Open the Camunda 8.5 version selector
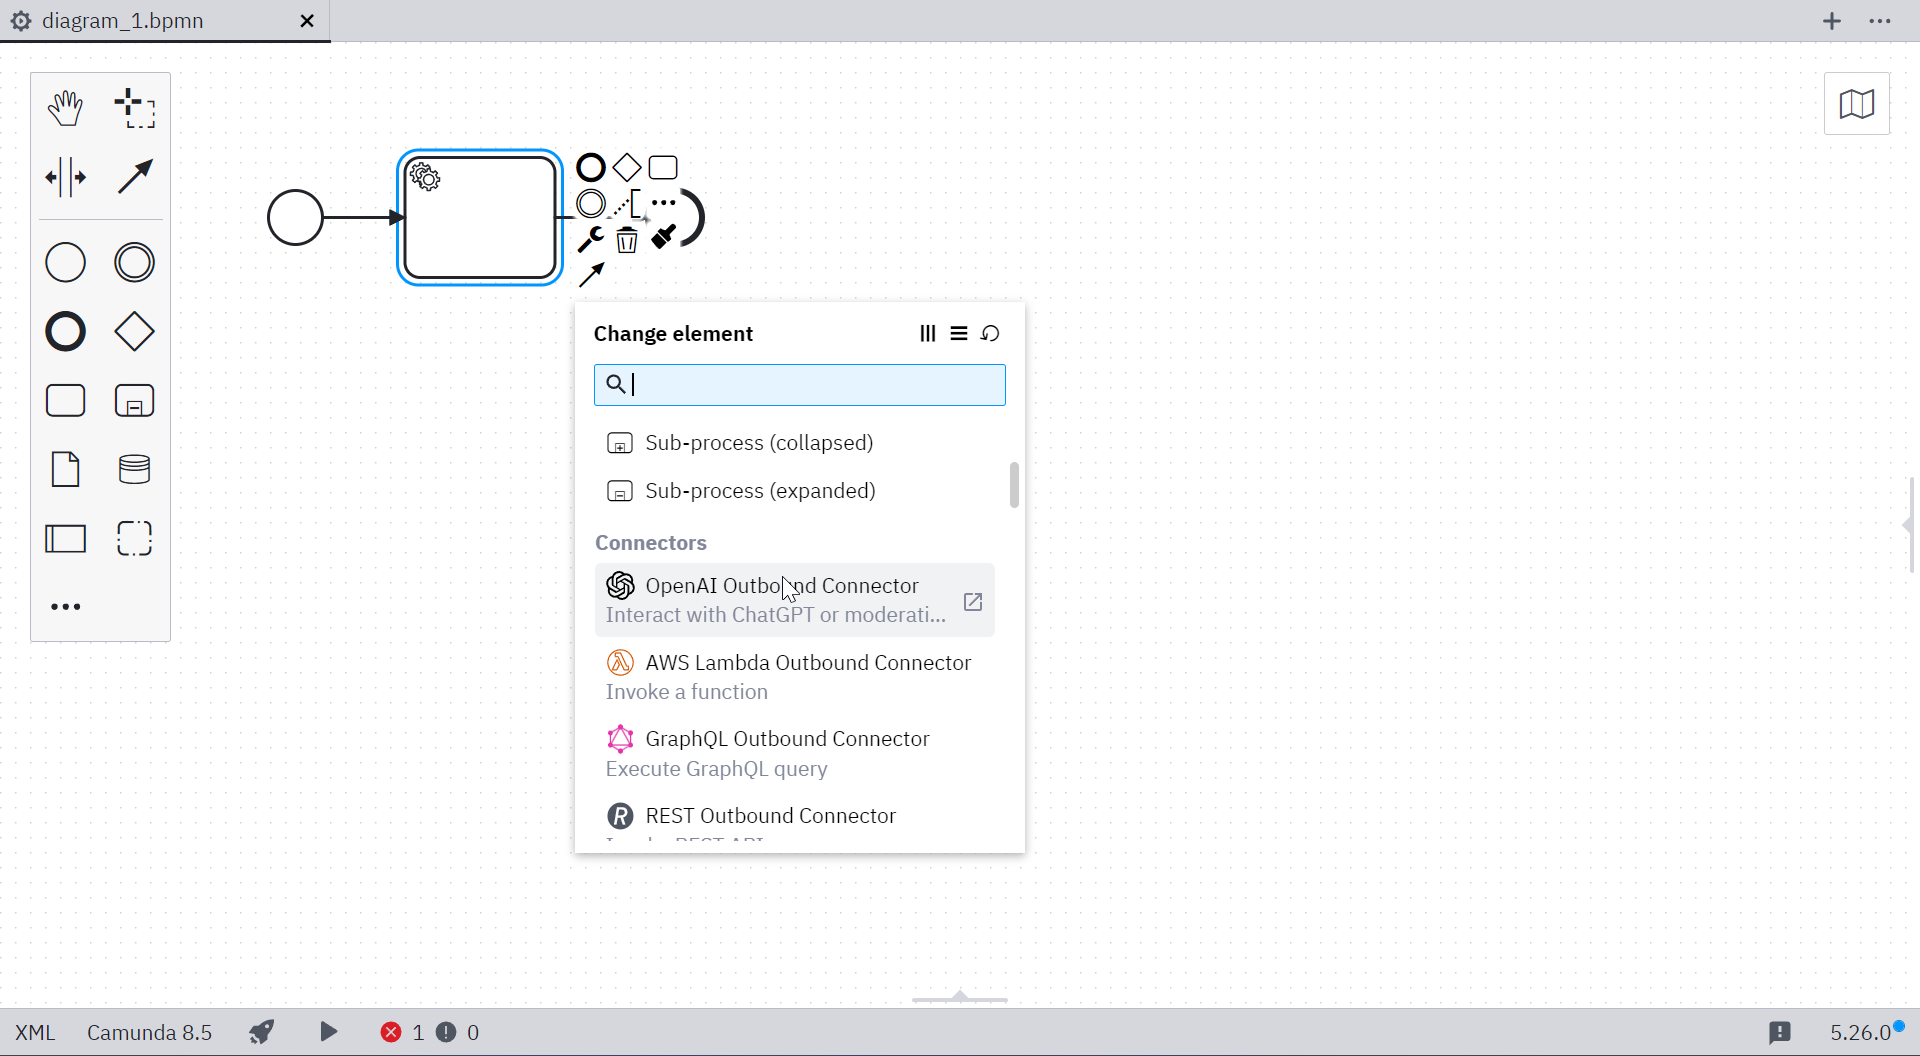1920x1056 pixels. [149, 1031]
